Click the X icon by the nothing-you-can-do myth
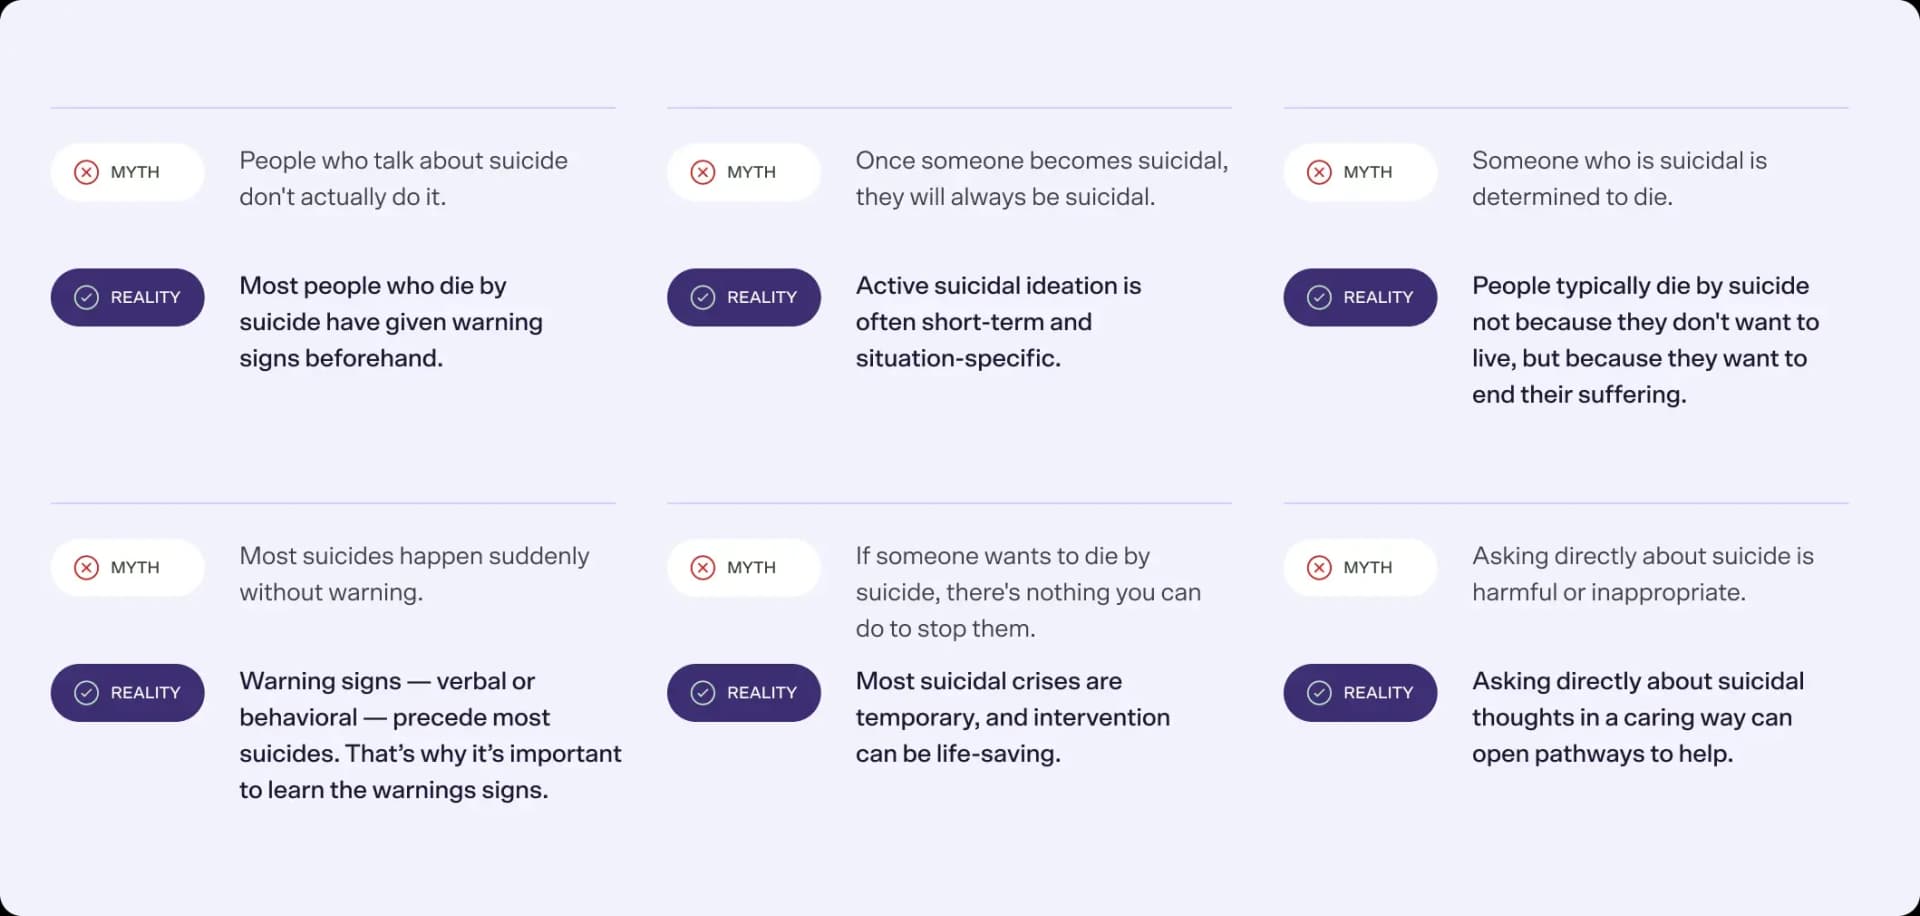This screenshot has height=916, width=1920. click(x=703, y=568)
